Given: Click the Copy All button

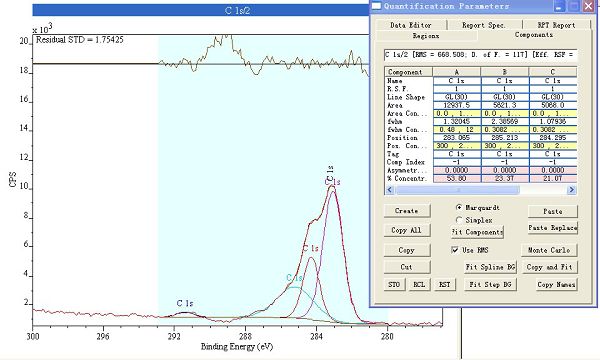Looking at the screenshot, I should point(407,230).
